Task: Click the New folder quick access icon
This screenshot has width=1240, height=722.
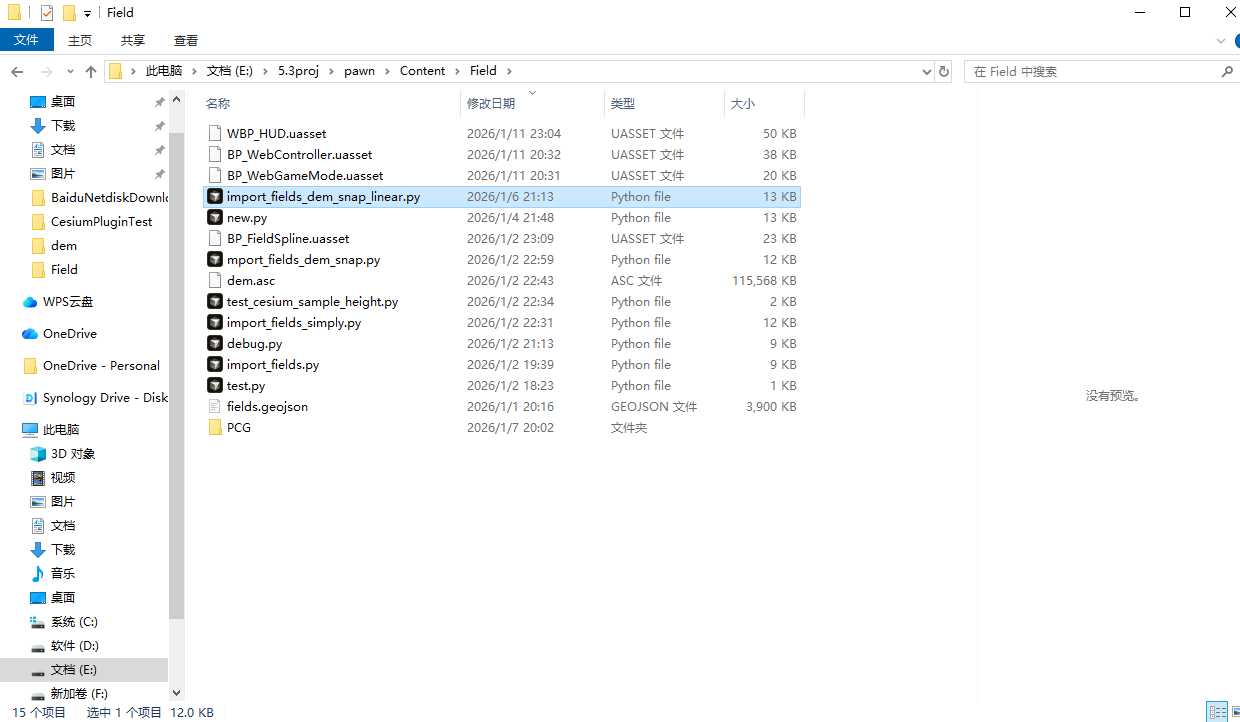Action: [x=69, y=13]
